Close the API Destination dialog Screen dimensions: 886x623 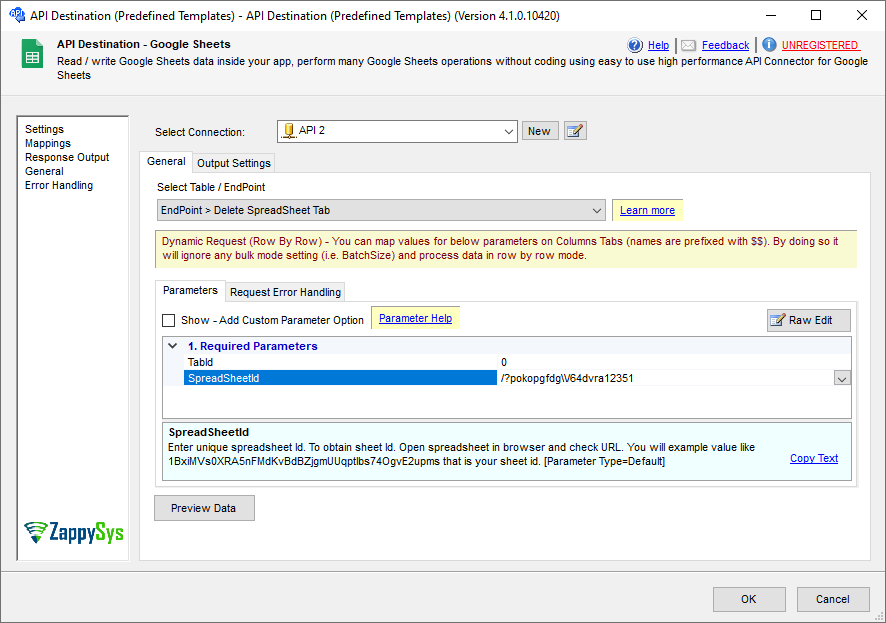point(862,15)
